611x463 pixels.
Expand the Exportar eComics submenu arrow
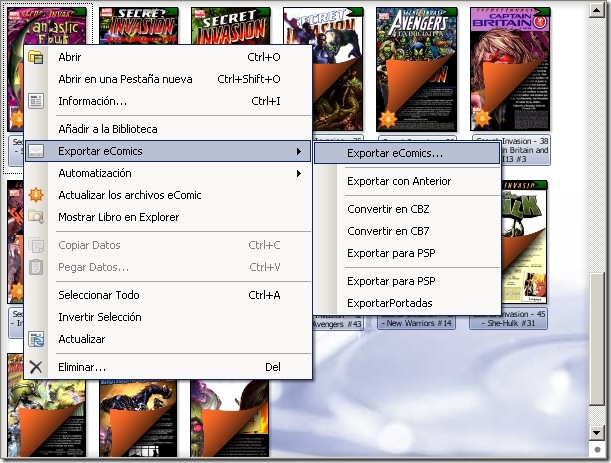pyautogui.click(x=299, y=151)
